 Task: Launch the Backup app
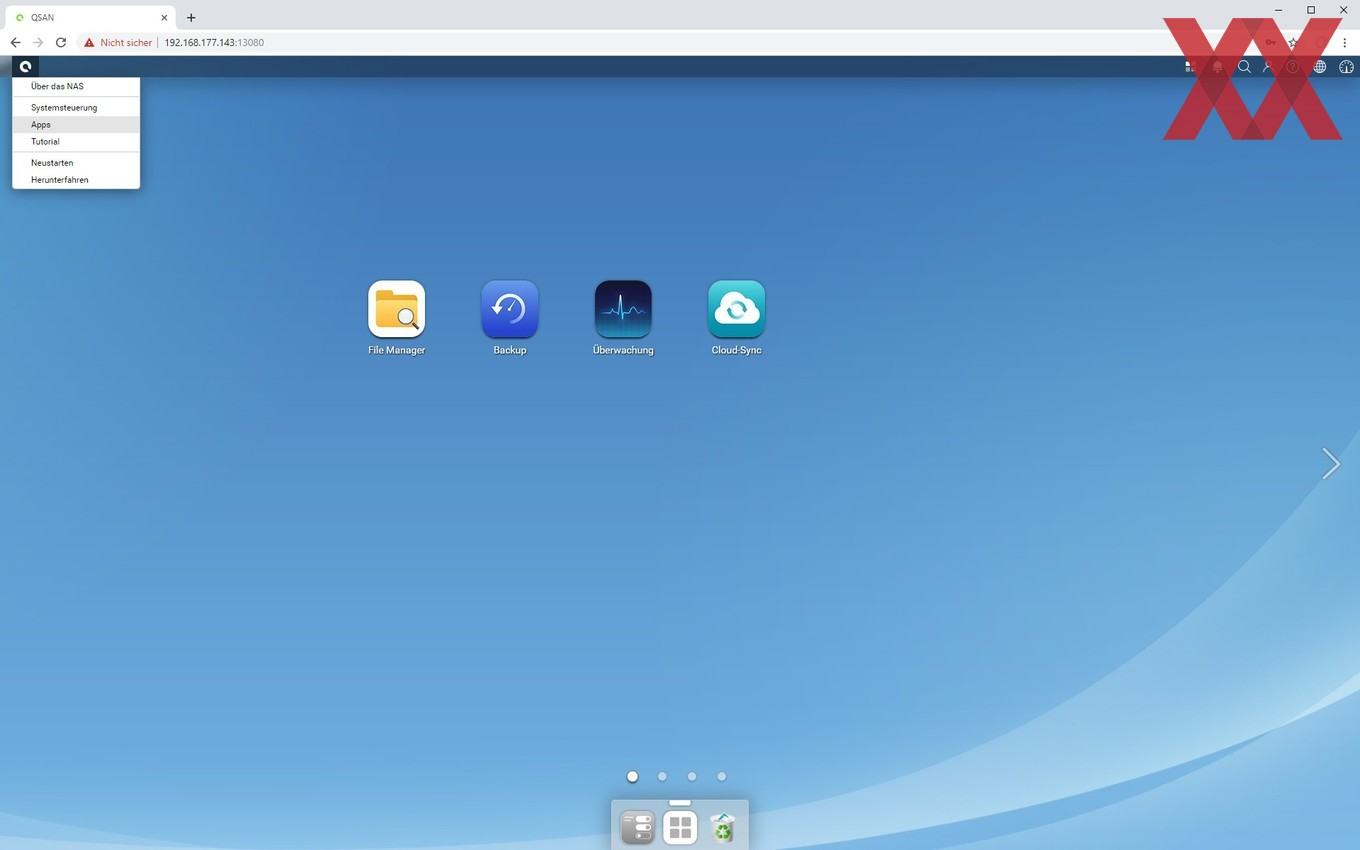(x=510, y=309)
